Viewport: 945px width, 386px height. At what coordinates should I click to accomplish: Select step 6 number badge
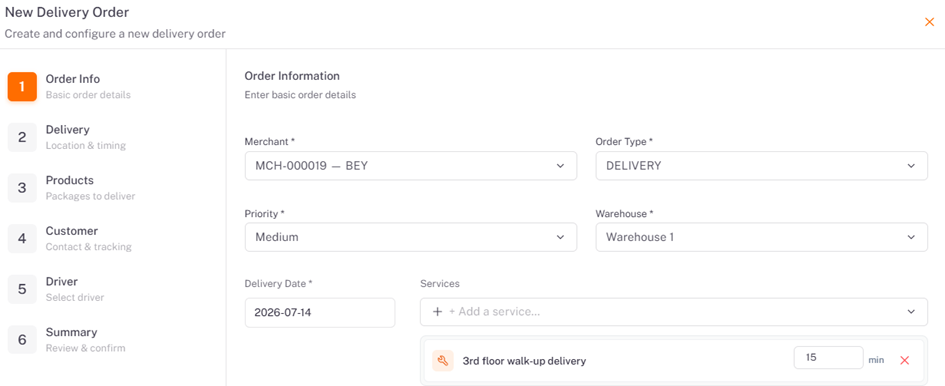pyautogui.click(x=22, y=340)
